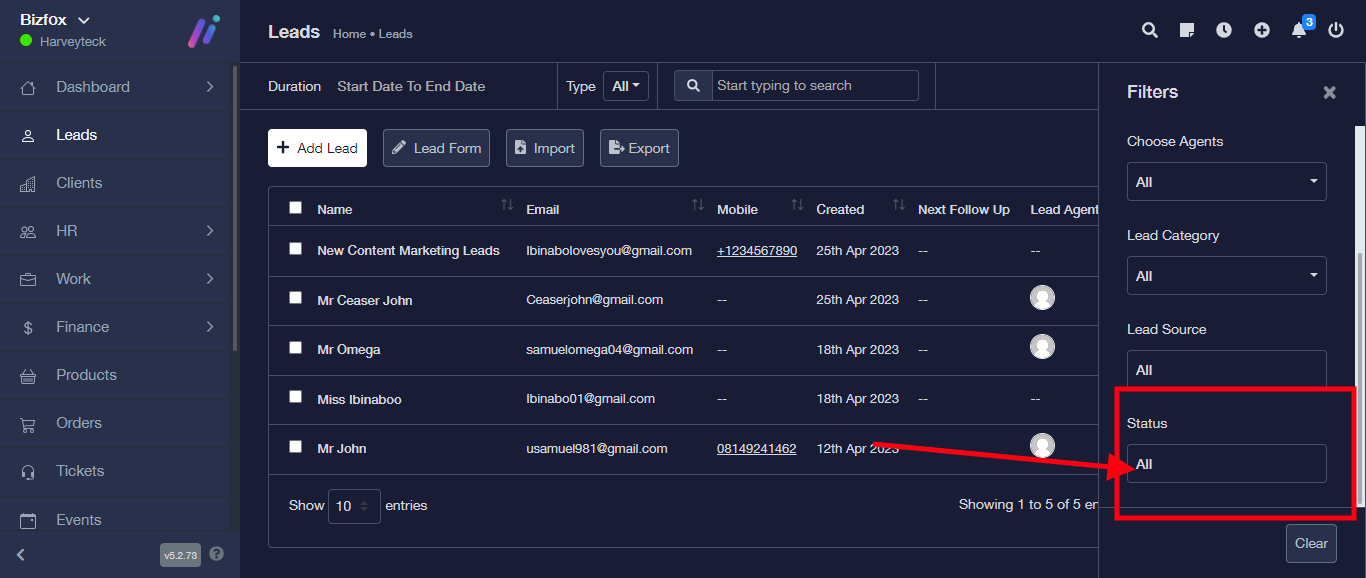This screenshot has width=1366, height=578.
Task: Collapse sidebar with the left arrow icon
Action: (x=21, y=555)
